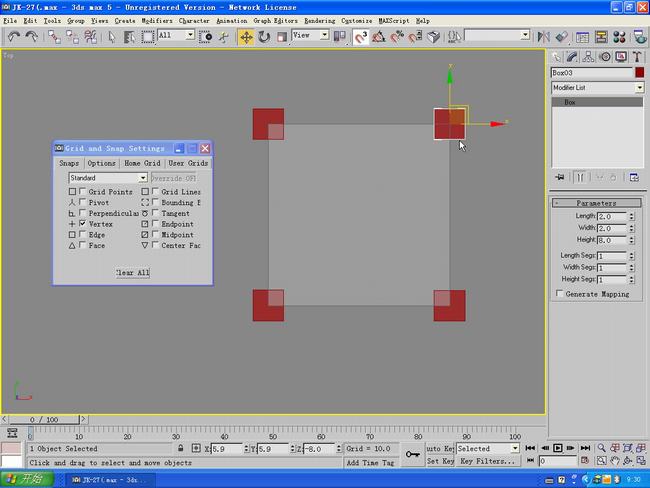Enable the Endpoint snap checkbox

155,223
